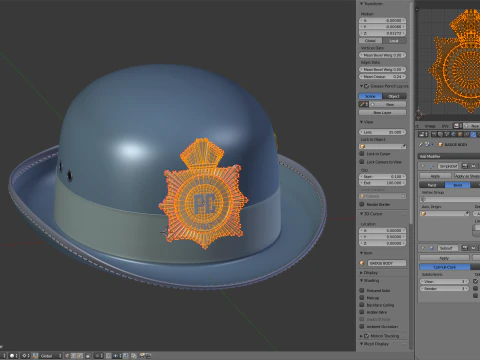The image size is (480, 360).
Task: Adjust Subdivisions View level slider
Action: tap(444, 282)
